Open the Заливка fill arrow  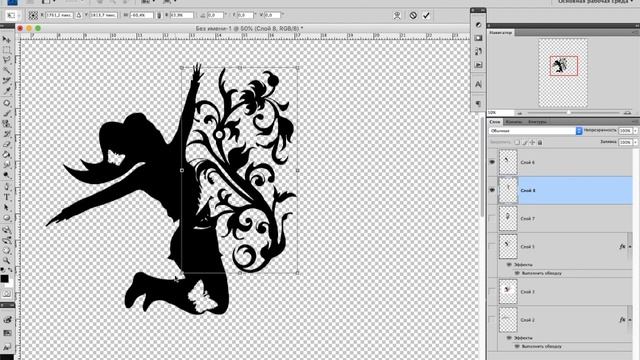point(635,142)
